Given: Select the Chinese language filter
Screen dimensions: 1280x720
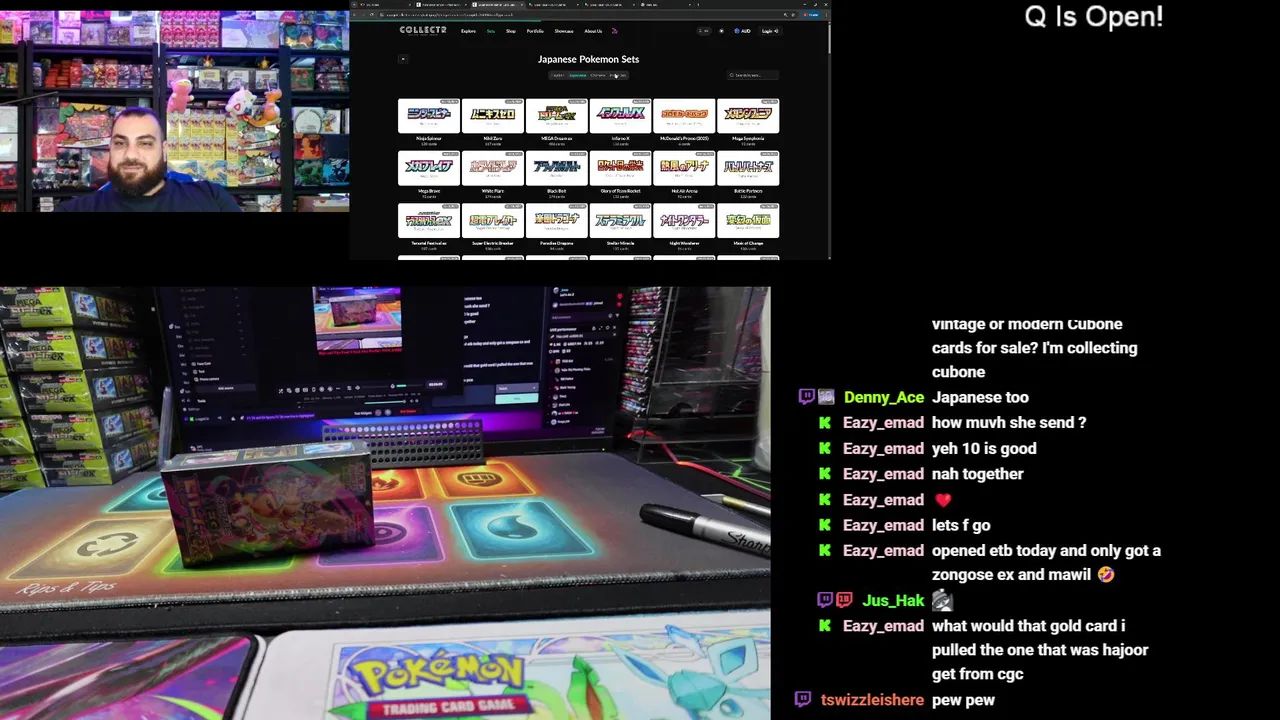Looking at the screenshot, I should [598, 75].
